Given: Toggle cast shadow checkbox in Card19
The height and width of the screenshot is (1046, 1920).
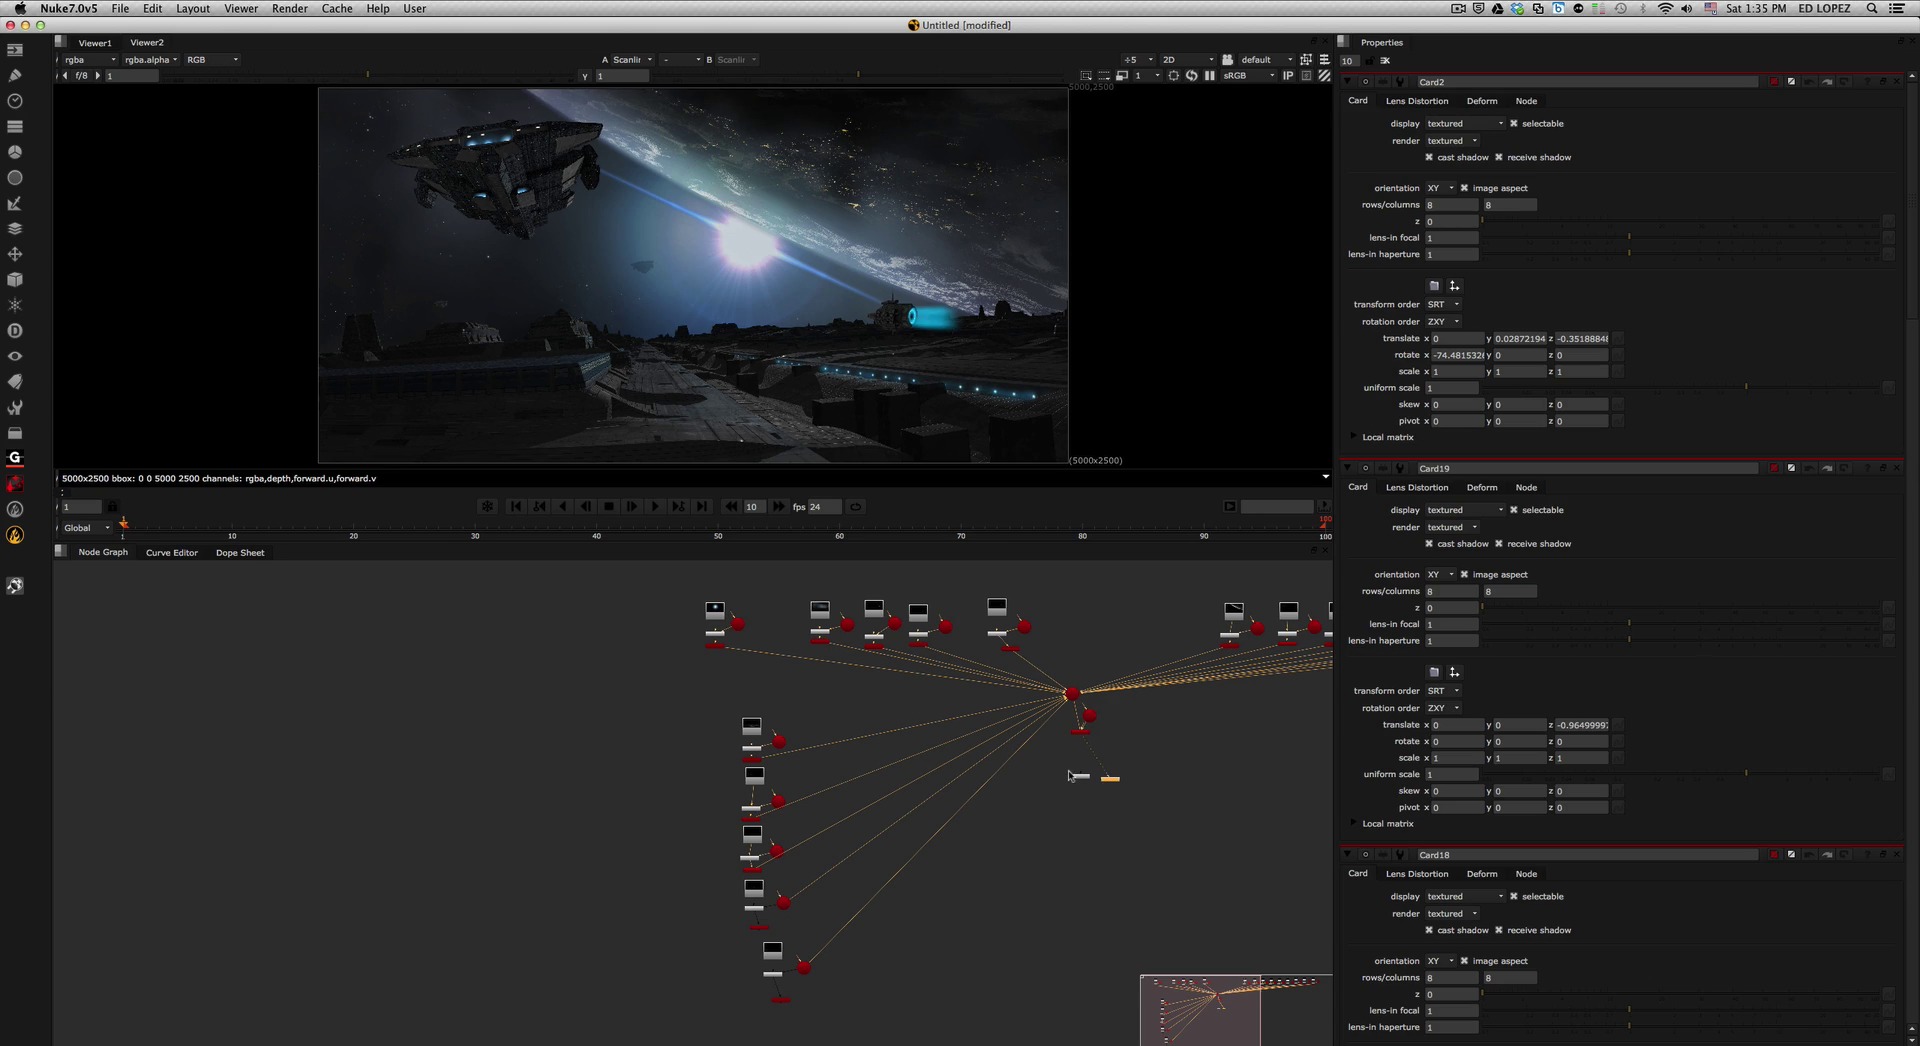Looking at the screenshot, I should [x=1429, y=544].
